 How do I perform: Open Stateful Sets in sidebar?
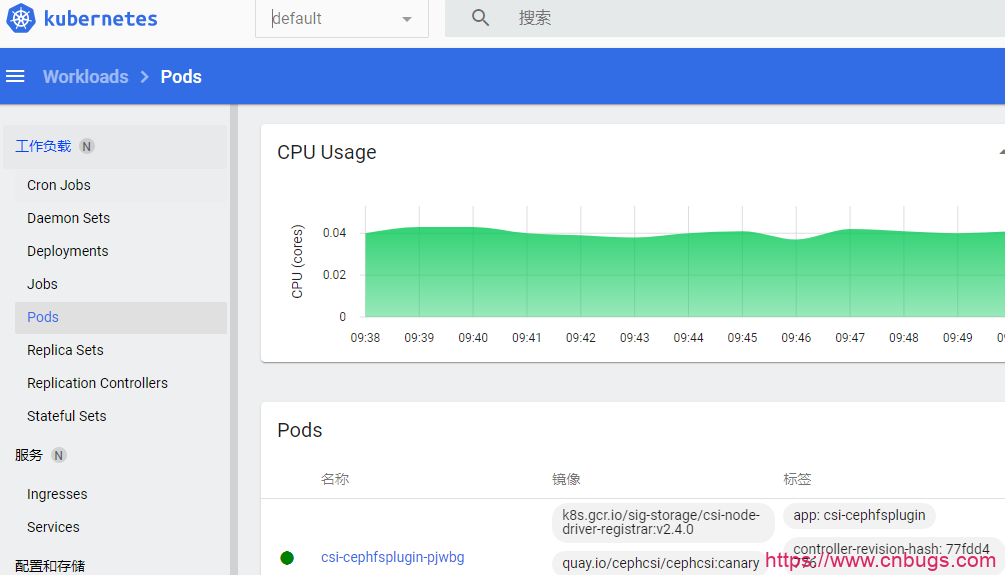(66, 416)
